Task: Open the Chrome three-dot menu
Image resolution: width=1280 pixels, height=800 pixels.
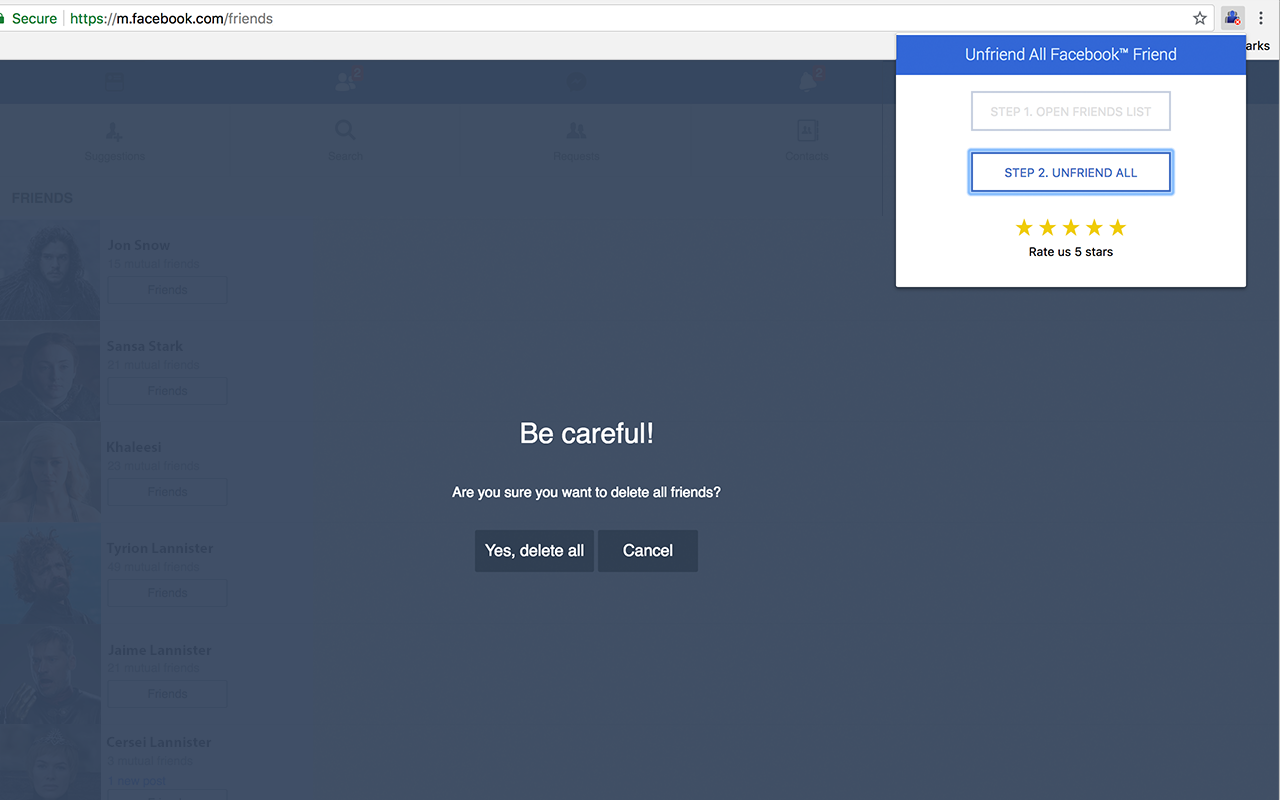Action: point(1261,18)
